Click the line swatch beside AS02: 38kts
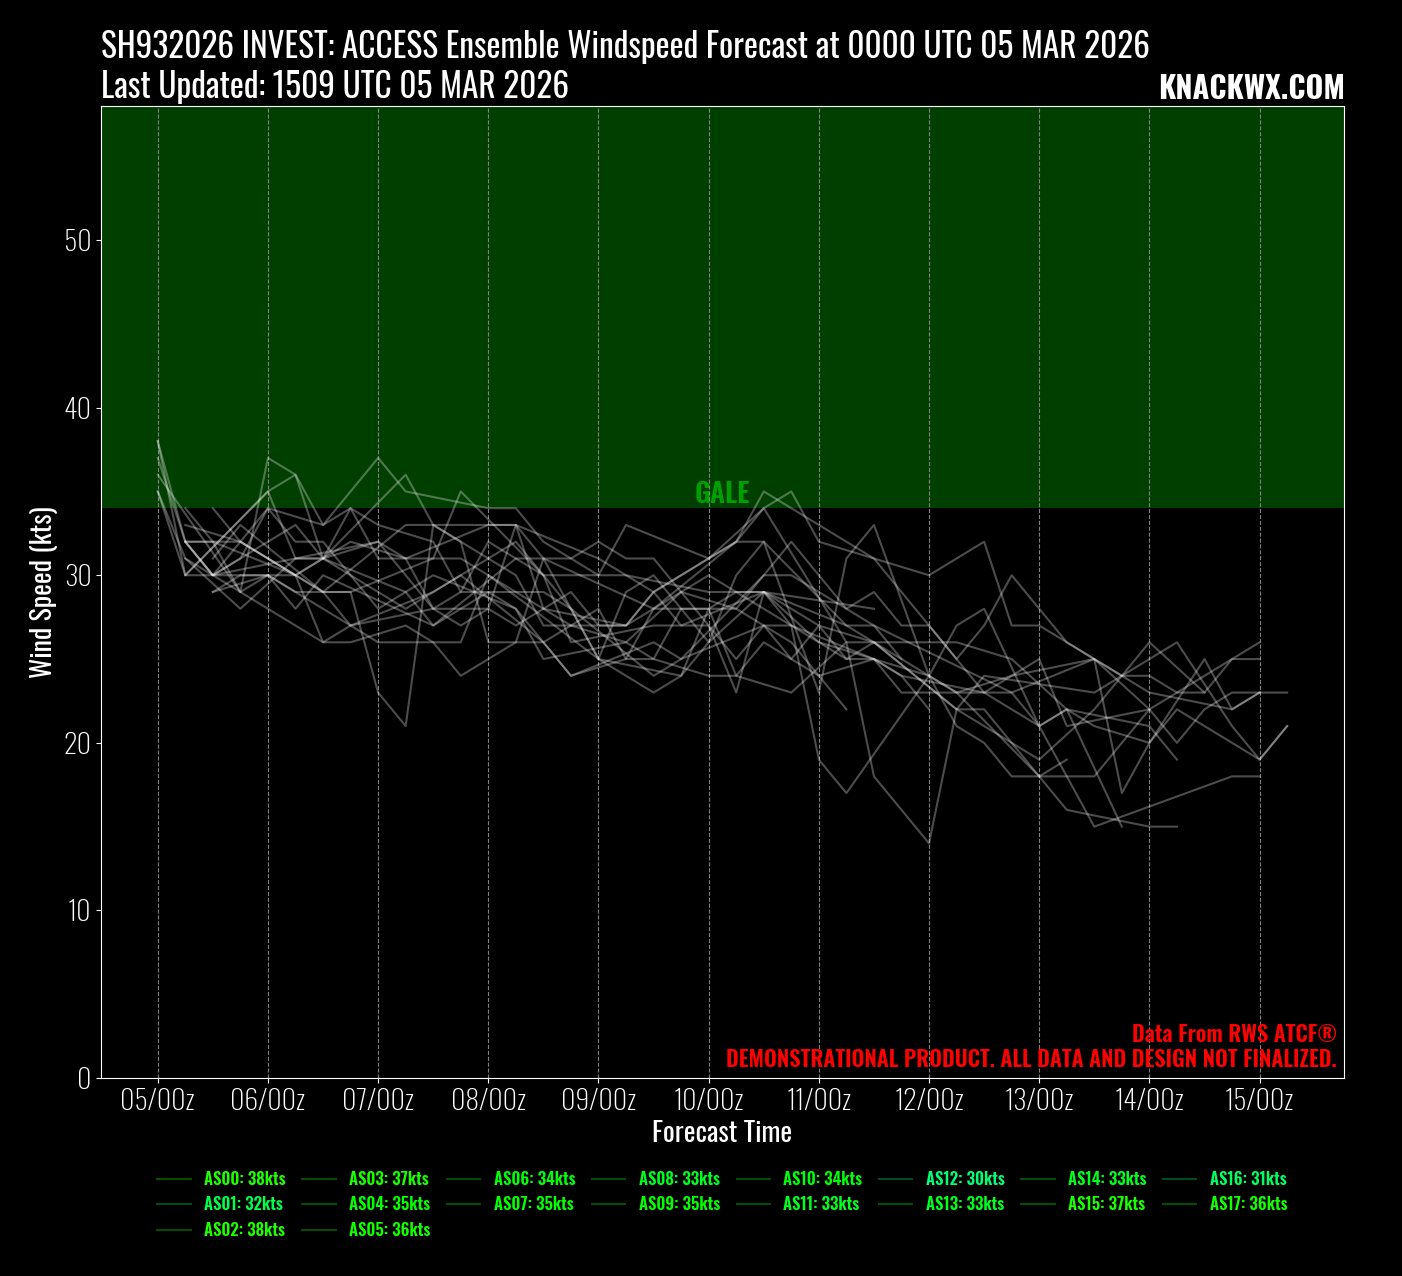 pos(173,1230)
